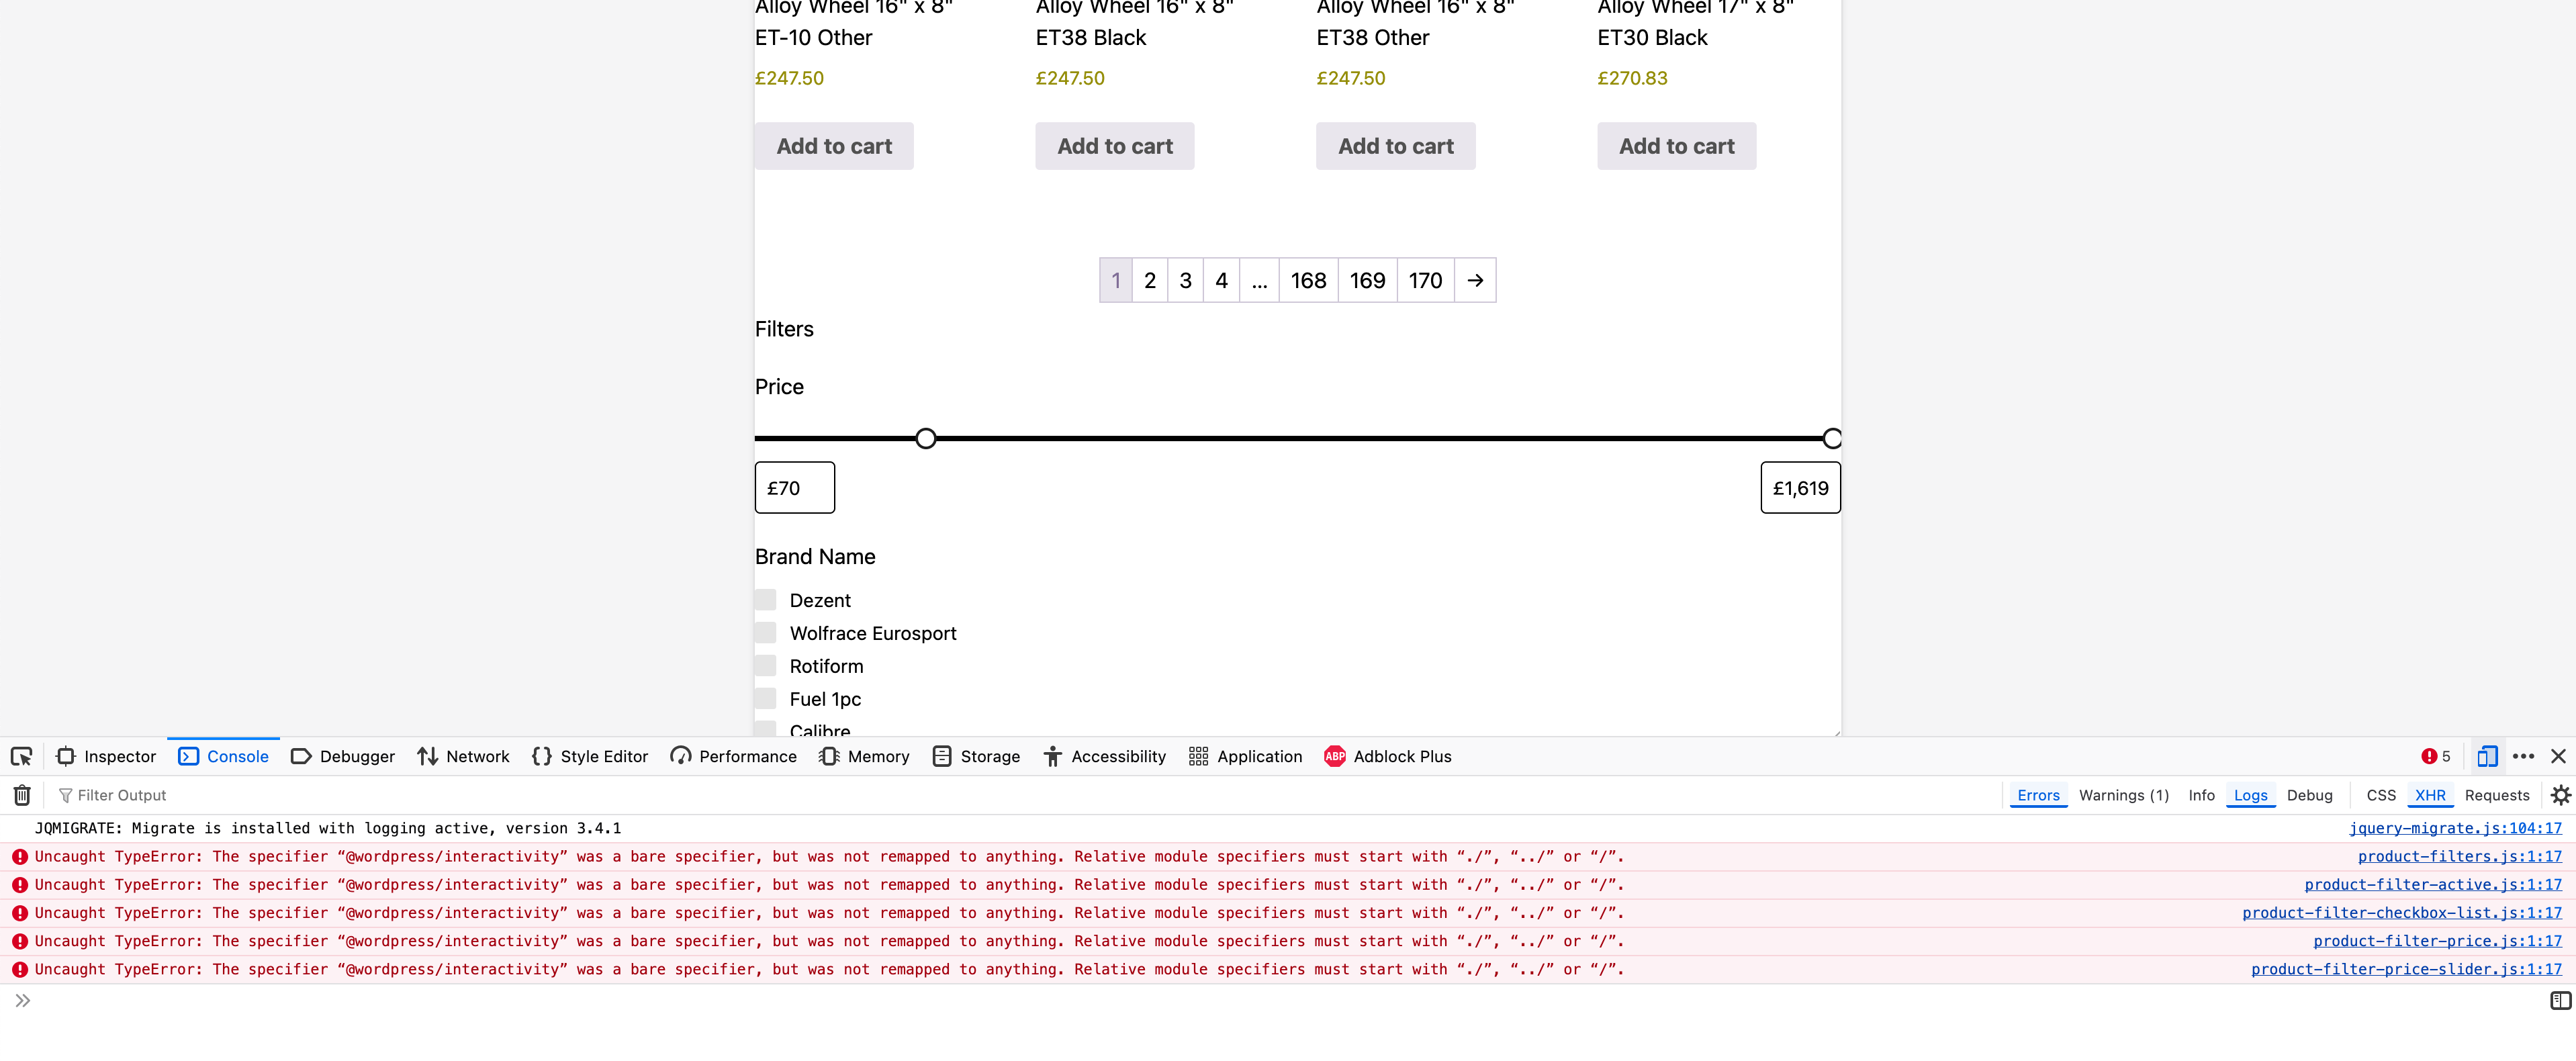Expand the multiline console editor arrows
Screen dimensions: 2576x1061
(23, 1000)
